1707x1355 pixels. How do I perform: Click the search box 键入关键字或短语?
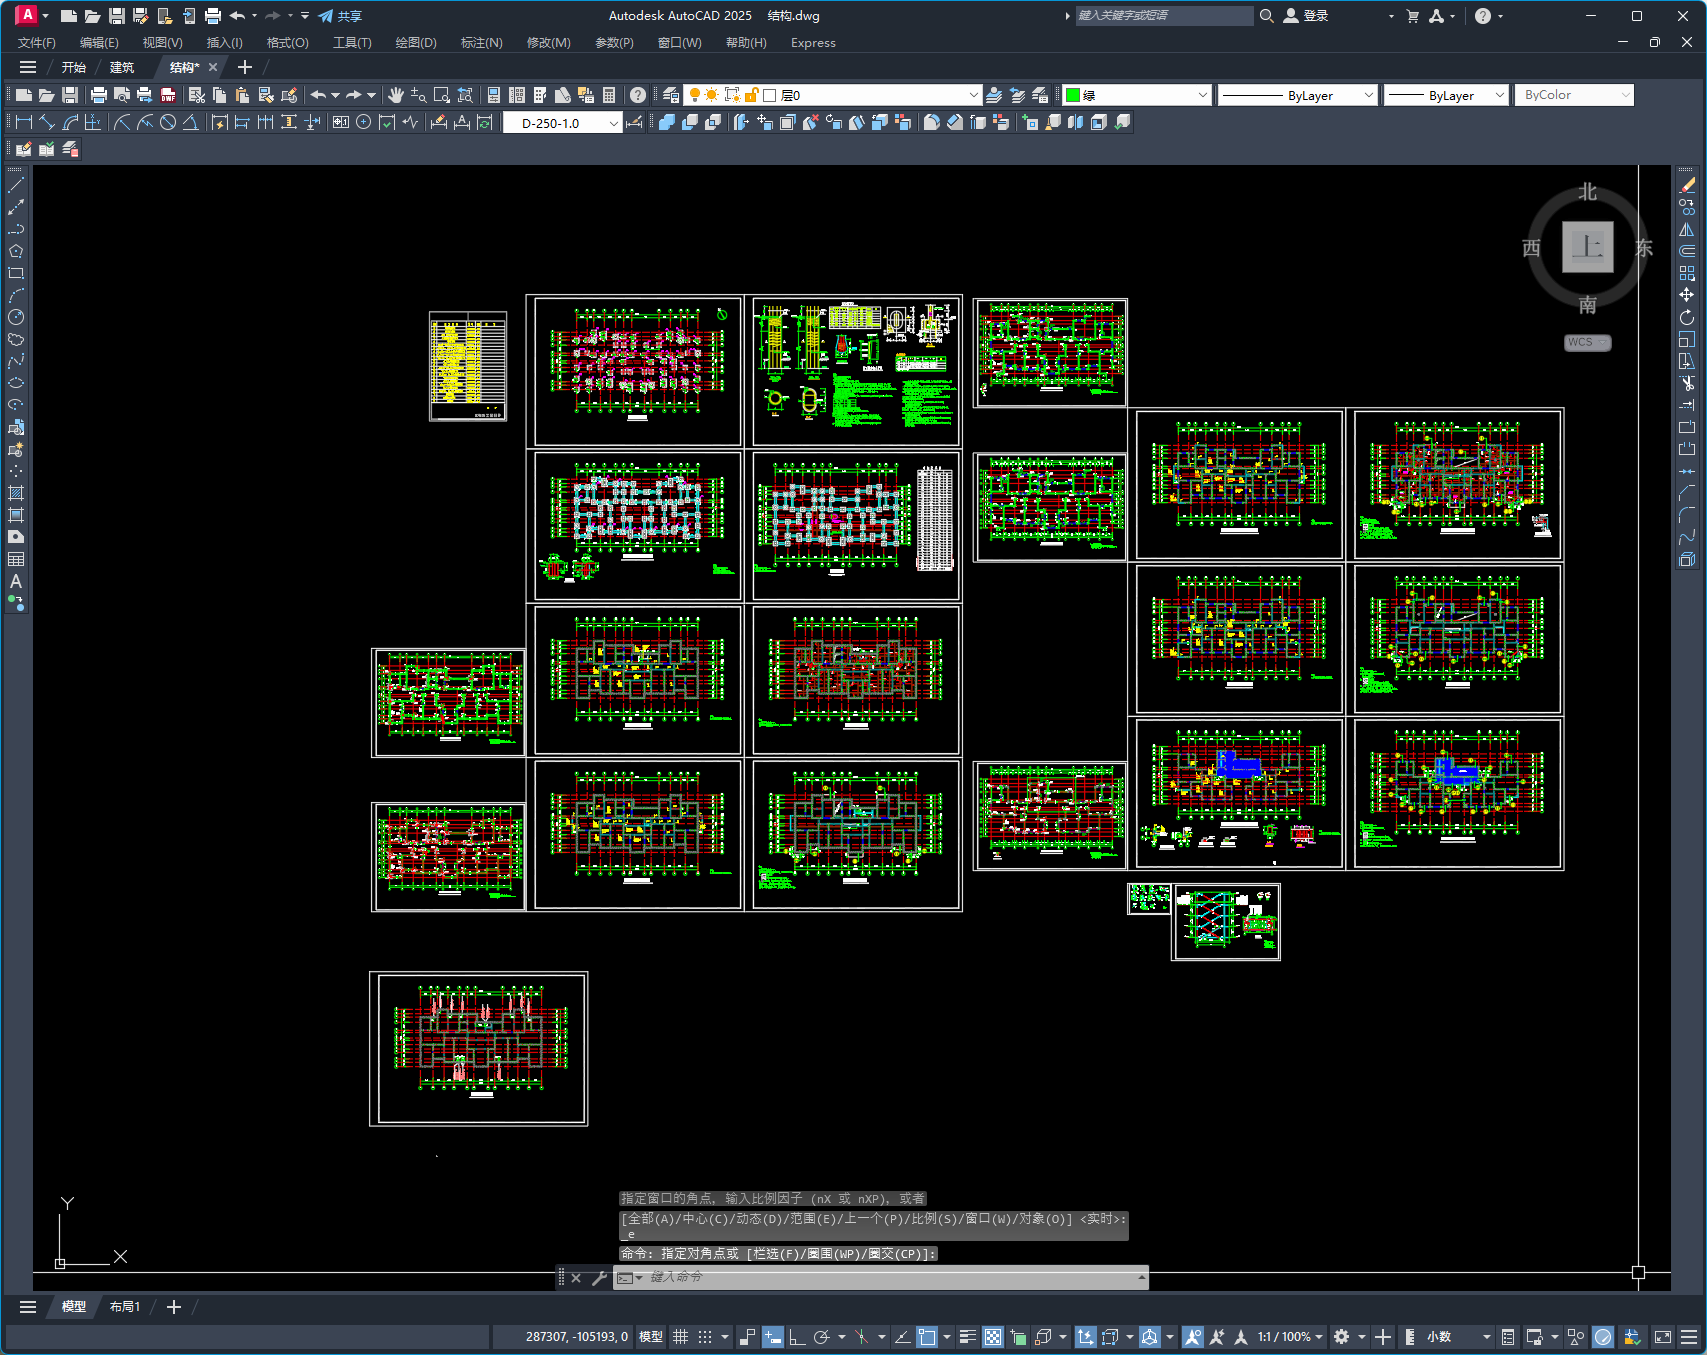[1164, 16]
